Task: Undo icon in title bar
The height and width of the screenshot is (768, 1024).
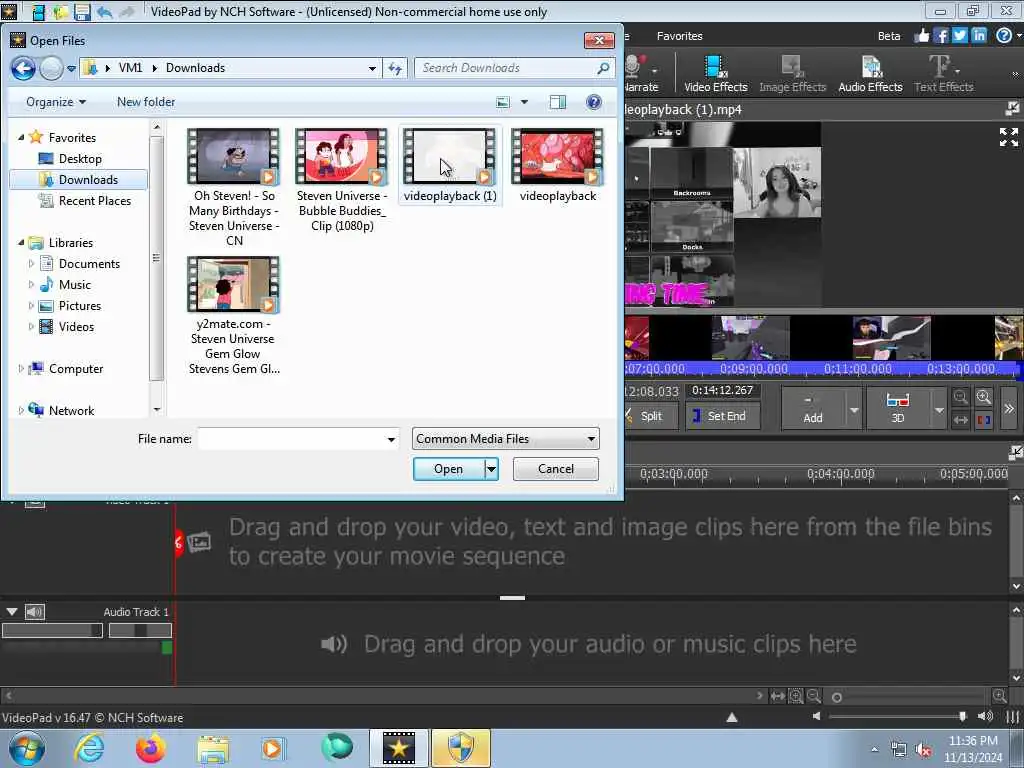Action: (104, 11)
